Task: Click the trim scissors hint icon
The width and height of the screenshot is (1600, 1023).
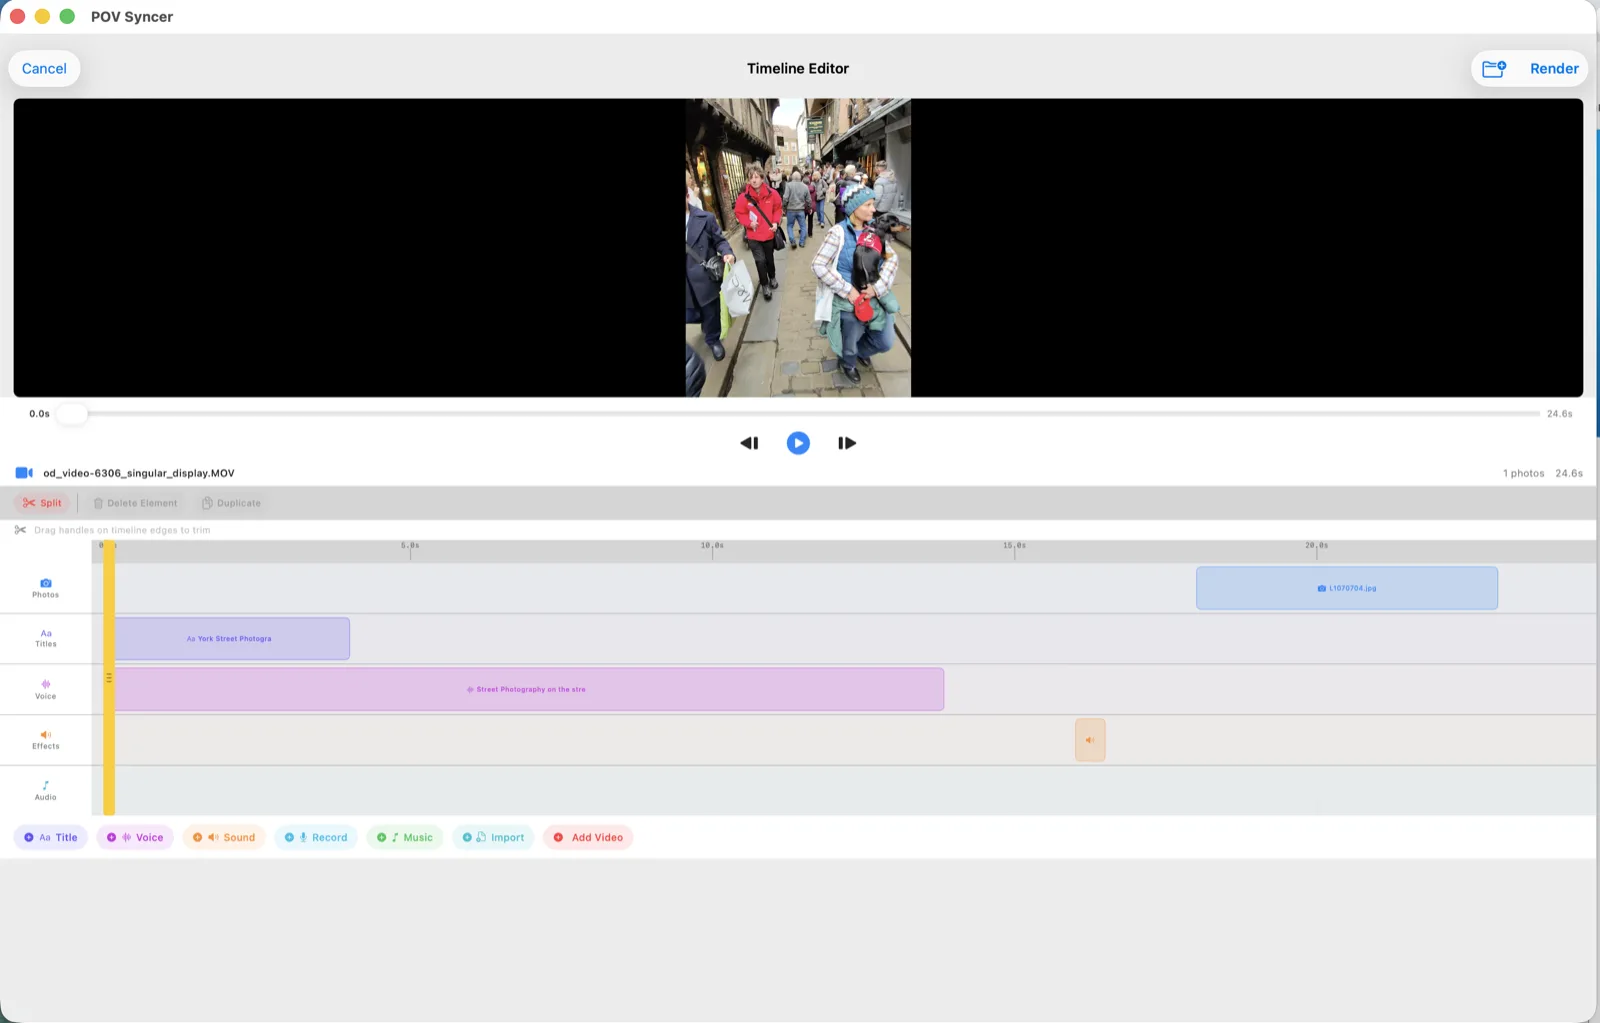Action: pos(20,530)
